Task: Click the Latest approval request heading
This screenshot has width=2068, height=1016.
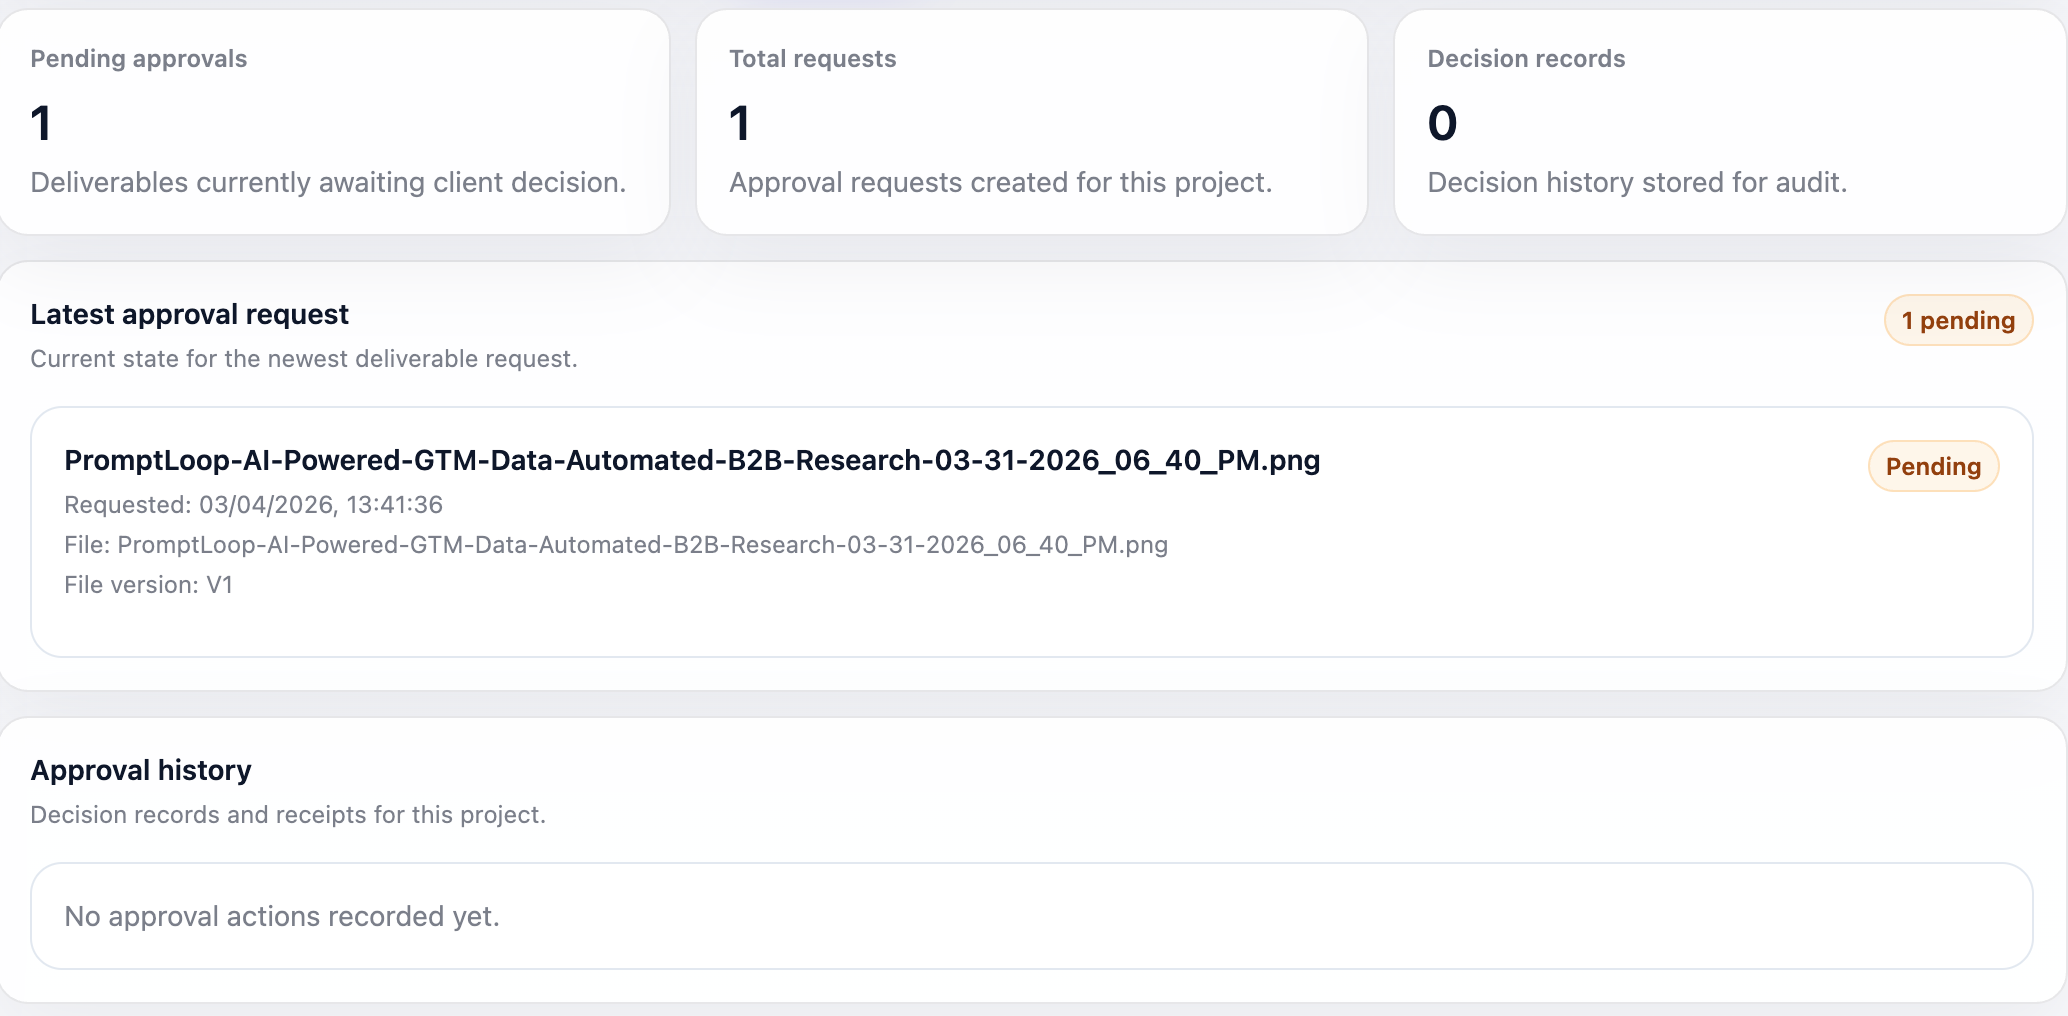Action: pos(189,314)
